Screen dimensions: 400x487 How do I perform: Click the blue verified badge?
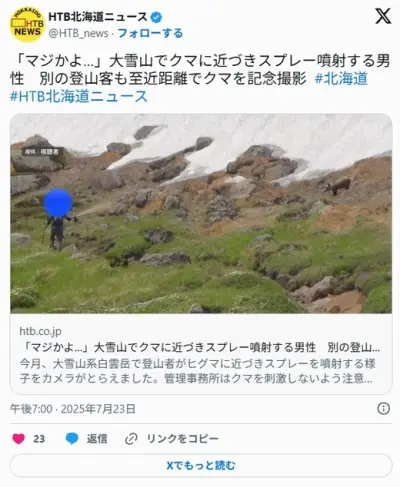point(156,17)
